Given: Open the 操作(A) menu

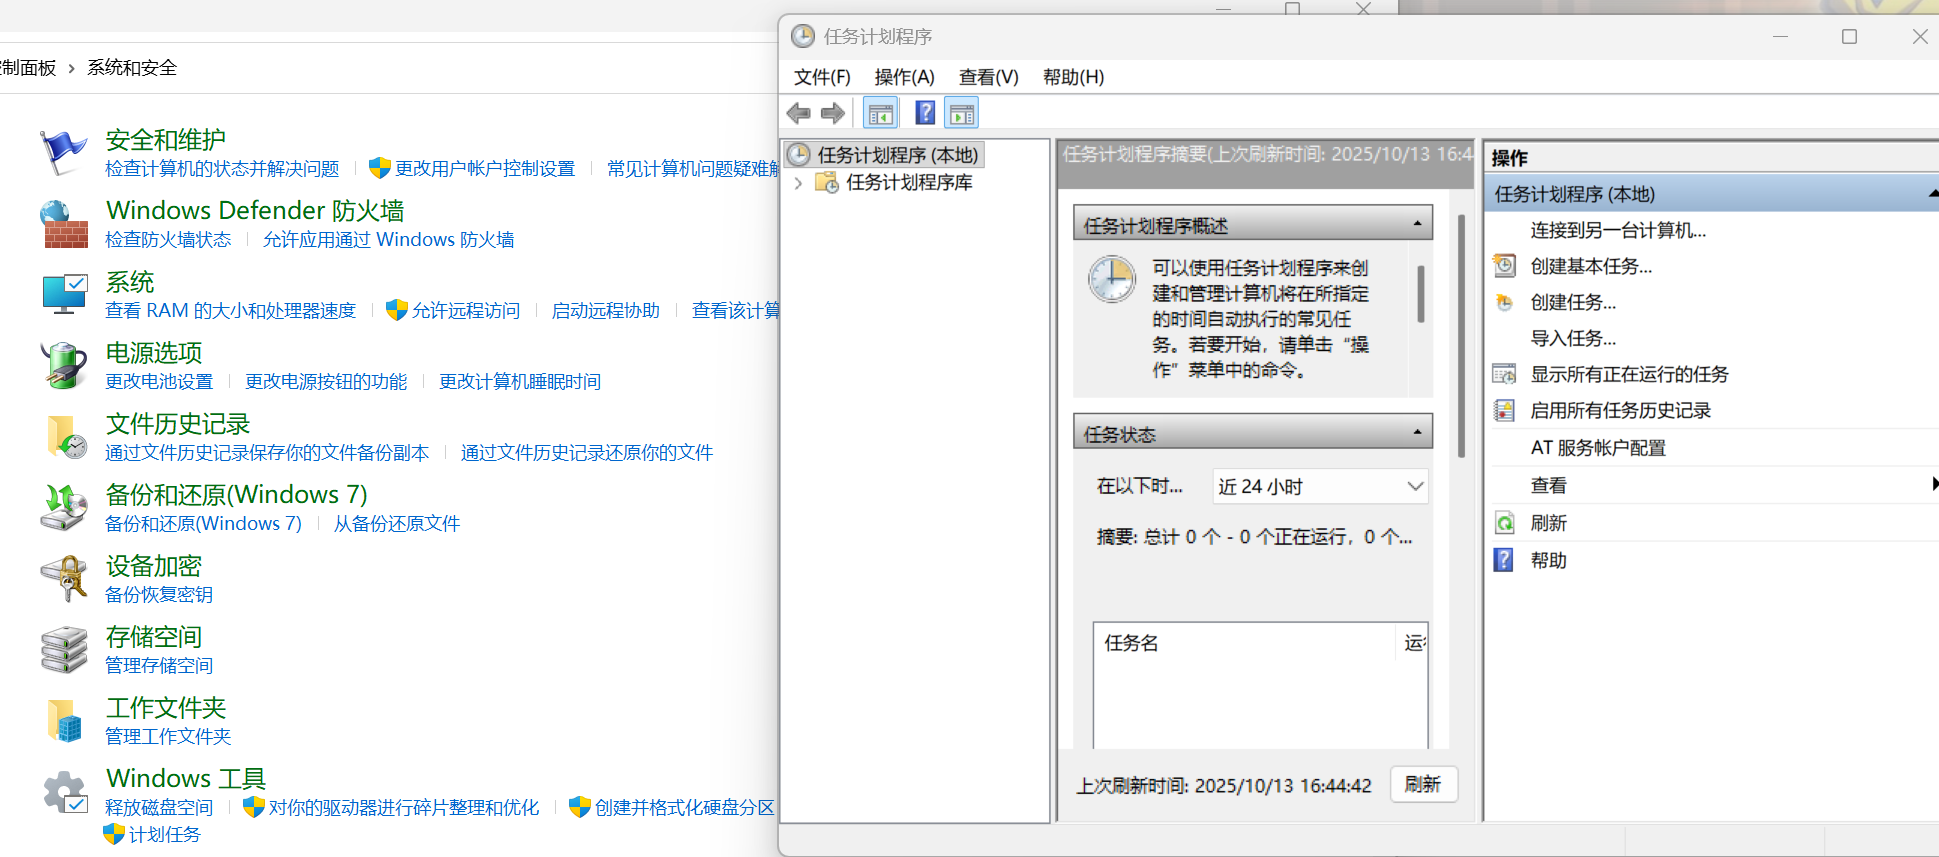Looking at the screenshot, I should 904,77.
